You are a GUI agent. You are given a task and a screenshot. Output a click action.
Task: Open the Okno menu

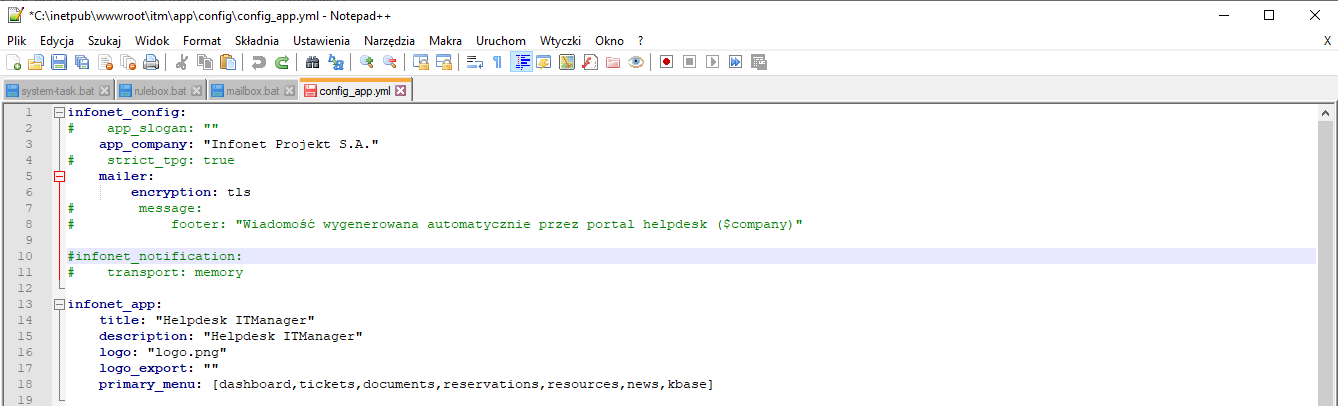[609, 41]
